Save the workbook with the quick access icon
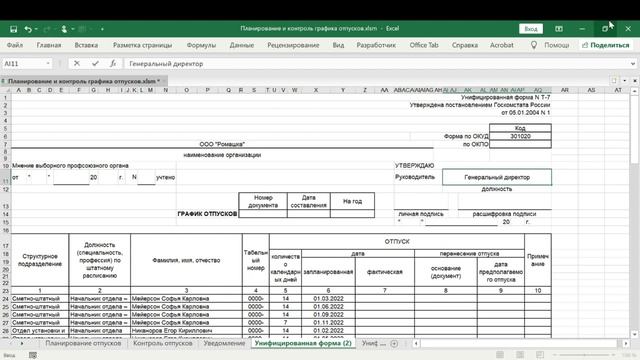 click(x=13, y=29)
